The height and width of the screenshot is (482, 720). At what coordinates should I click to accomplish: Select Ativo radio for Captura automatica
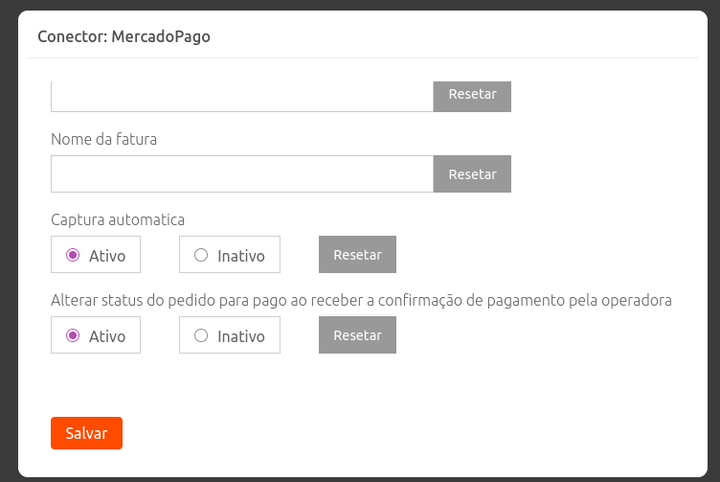tap(73, 255)
